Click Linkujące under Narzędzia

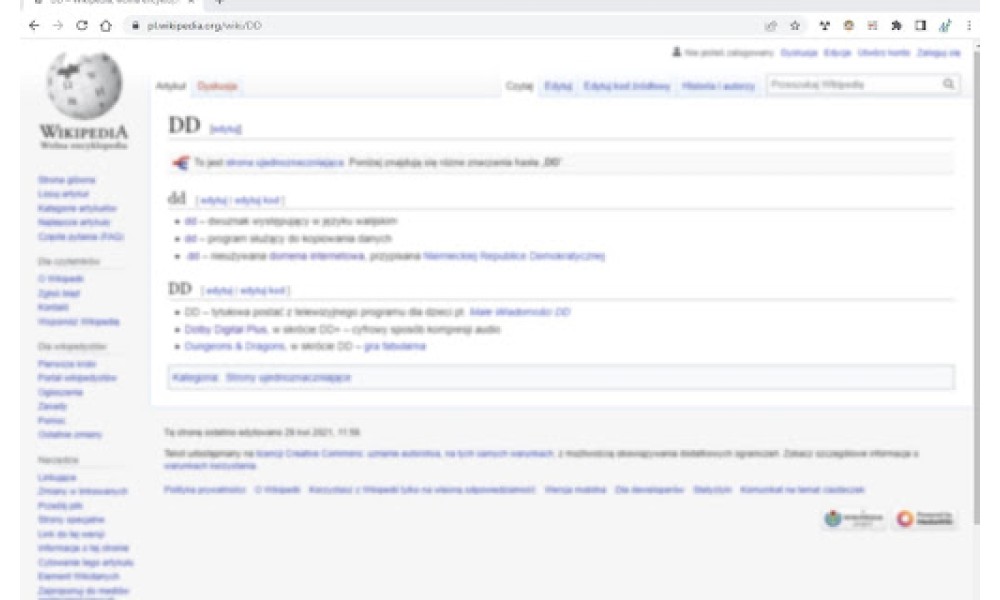pos(57,477)
